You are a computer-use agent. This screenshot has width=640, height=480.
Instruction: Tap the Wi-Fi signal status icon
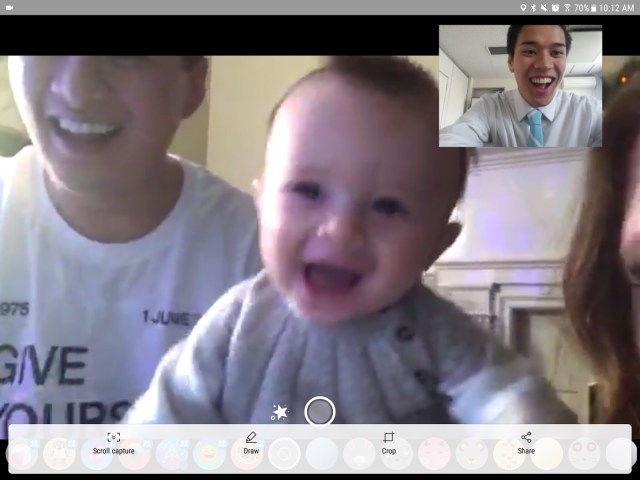[x=566, y=7]
